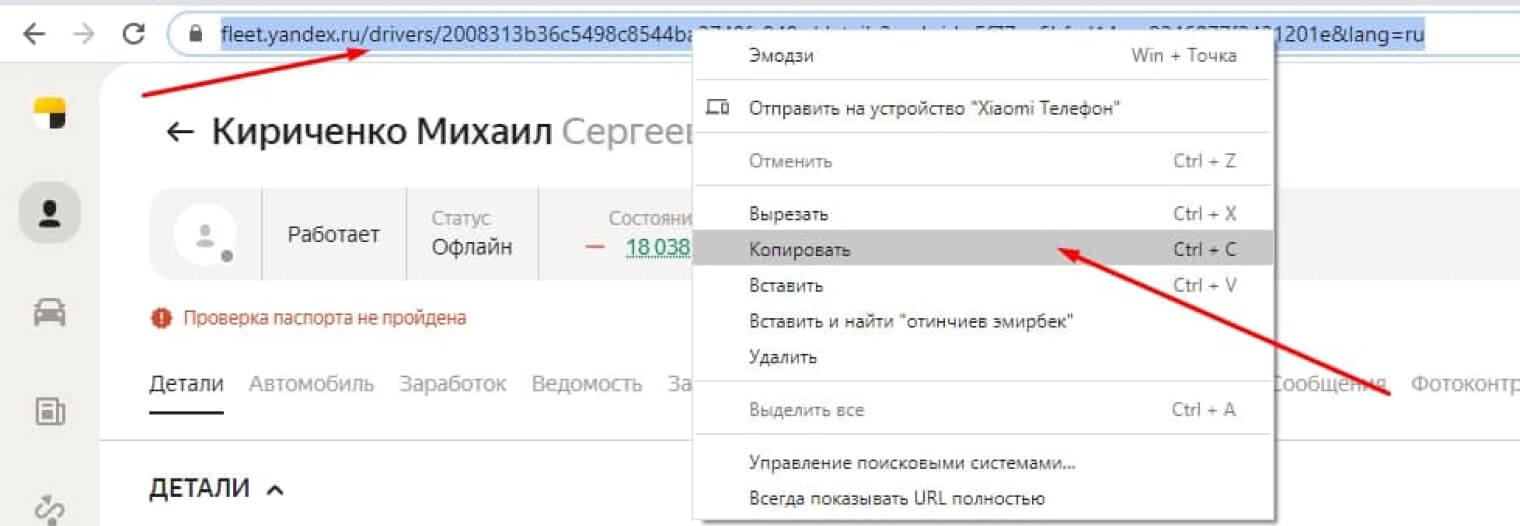Screen dimensions: 1520x526
Task: Open Yandex logo in sidebar
Action: [49, 113]
